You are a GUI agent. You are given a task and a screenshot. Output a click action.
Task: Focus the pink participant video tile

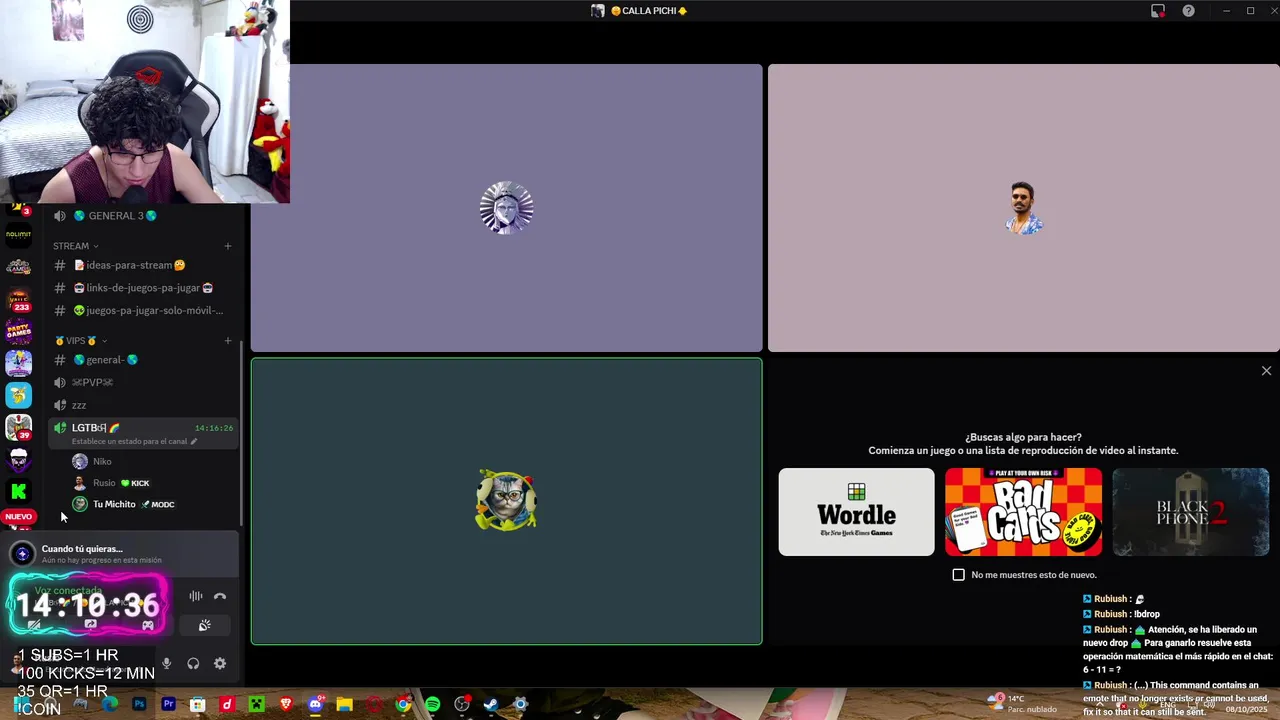pyautogui.click(x=1023, y=208)
